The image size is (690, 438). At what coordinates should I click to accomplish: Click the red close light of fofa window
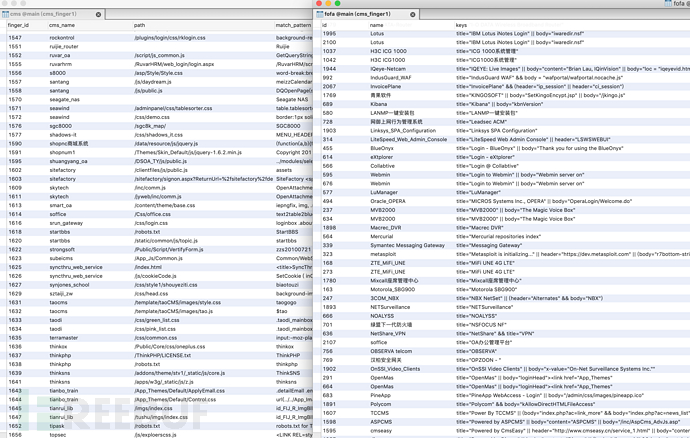[319, 3]
